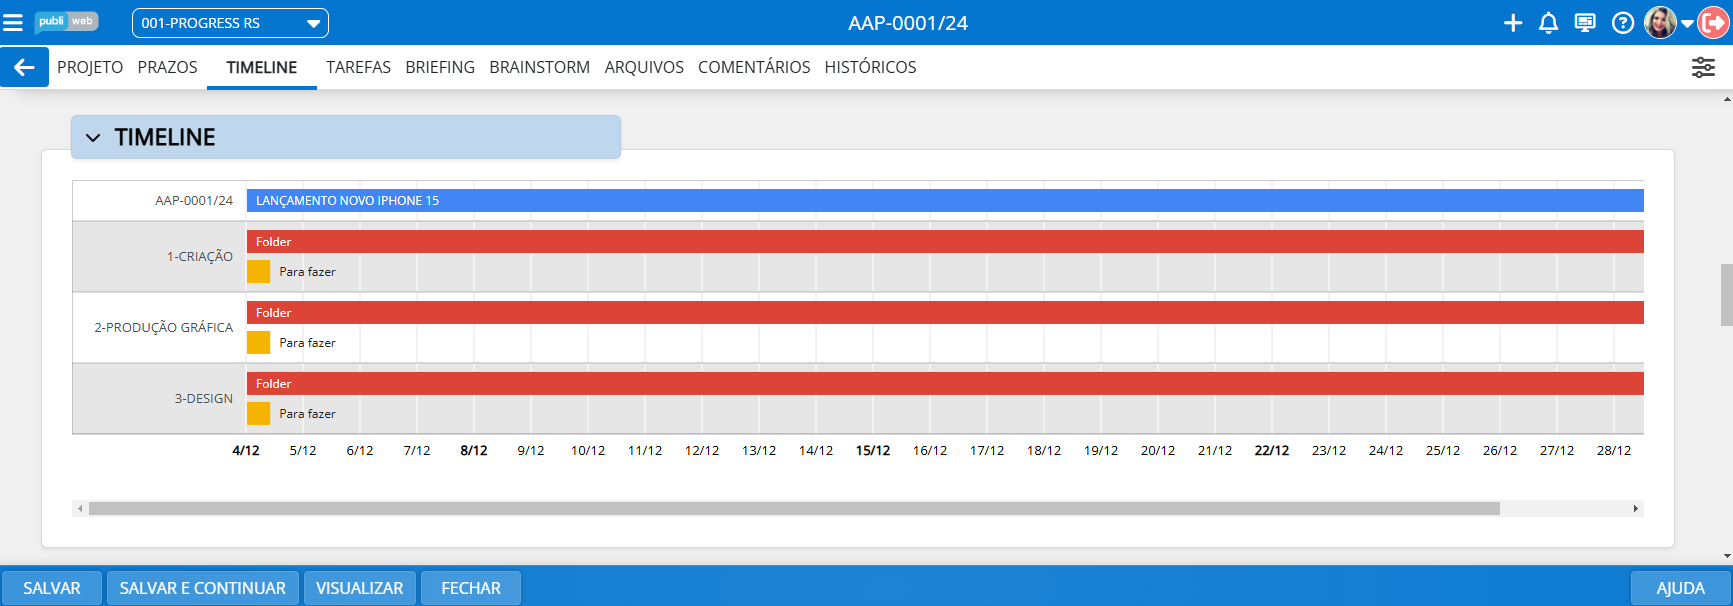This screenshot has width=1733, height=606.
Task: Click the page vertical scrollbar thumb
Action: click(1726, 295)
